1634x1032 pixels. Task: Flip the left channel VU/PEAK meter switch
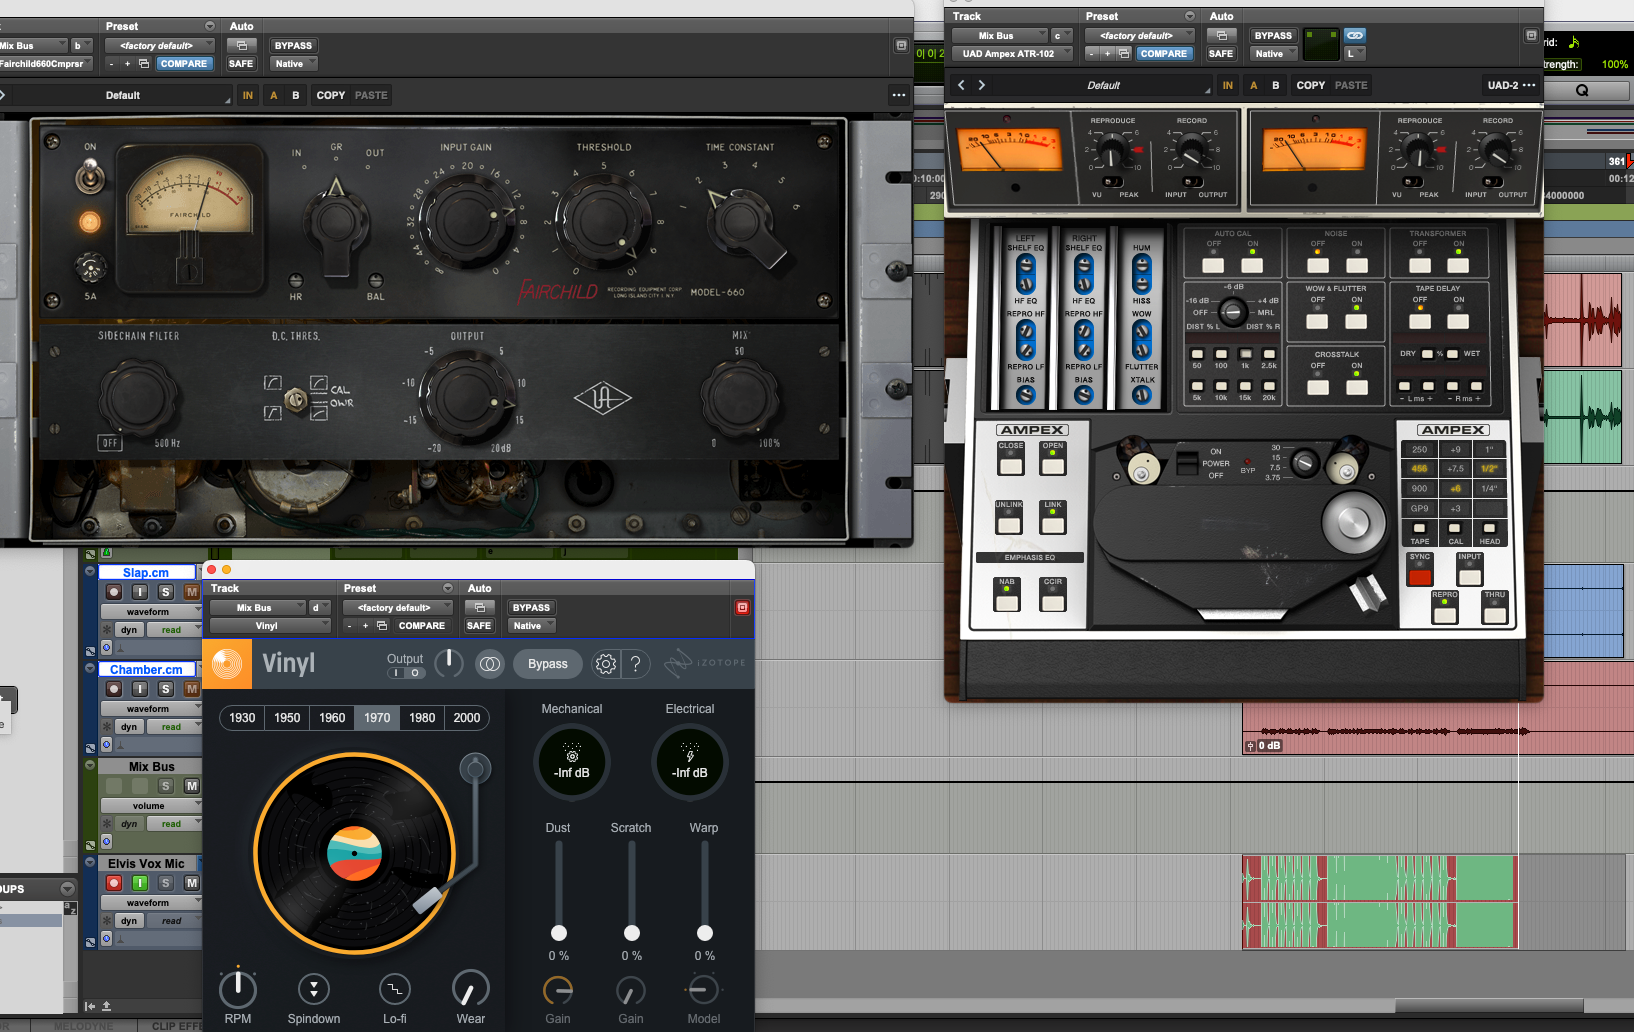pyautogui.click(x=1111, y=182)
